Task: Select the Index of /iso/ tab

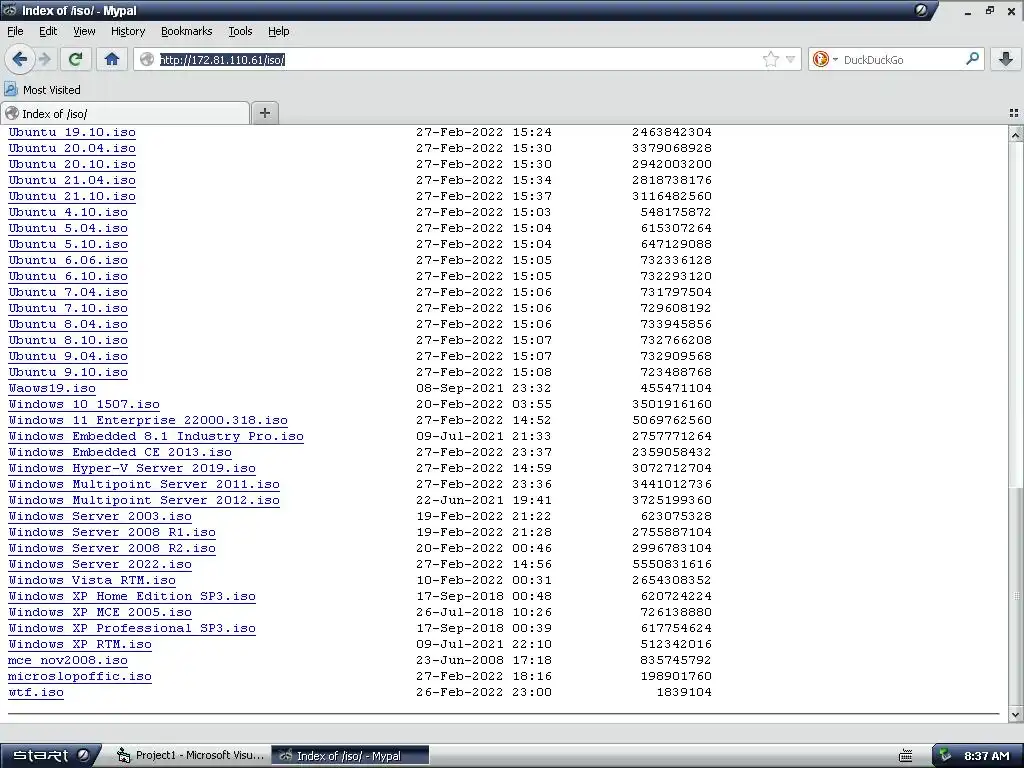Action: pos(125,114)
